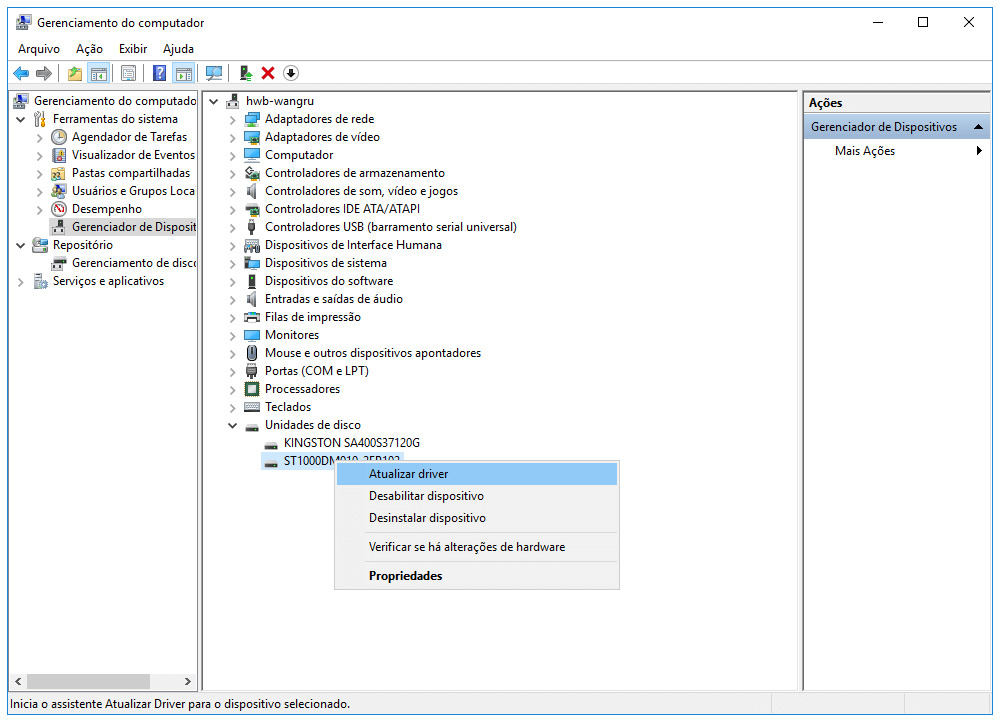
Task: Open the properties sheet toolbar icon
Action: [128, 73]
